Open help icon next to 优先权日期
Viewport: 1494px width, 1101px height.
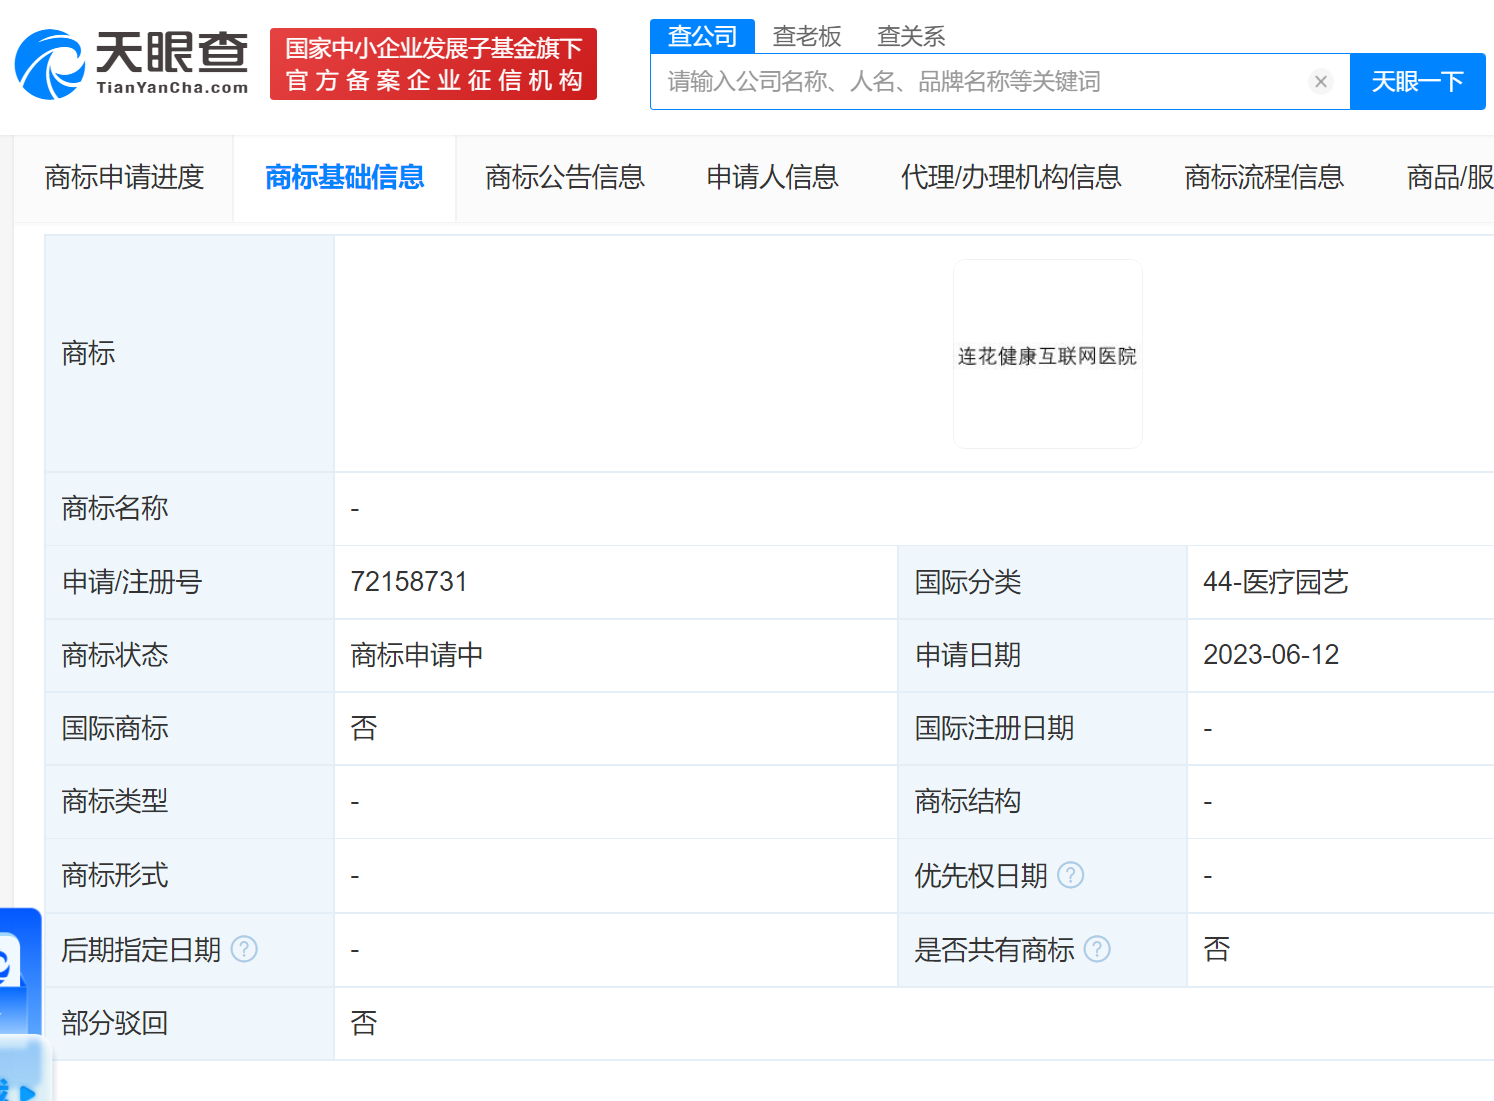[1070, 875]
